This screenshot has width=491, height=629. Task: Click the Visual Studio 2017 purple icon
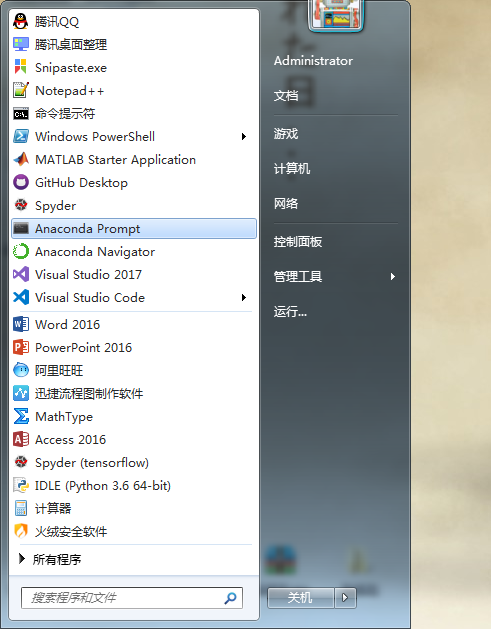[20, 274]
